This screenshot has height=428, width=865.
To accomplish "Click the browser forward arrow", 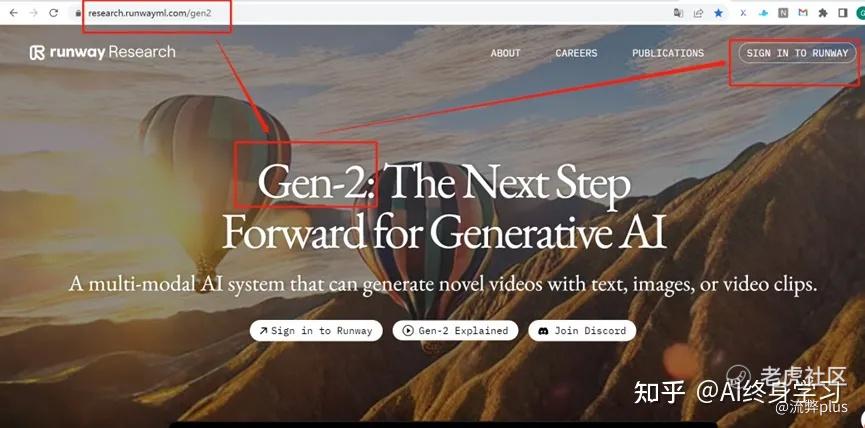I will 34,13.
